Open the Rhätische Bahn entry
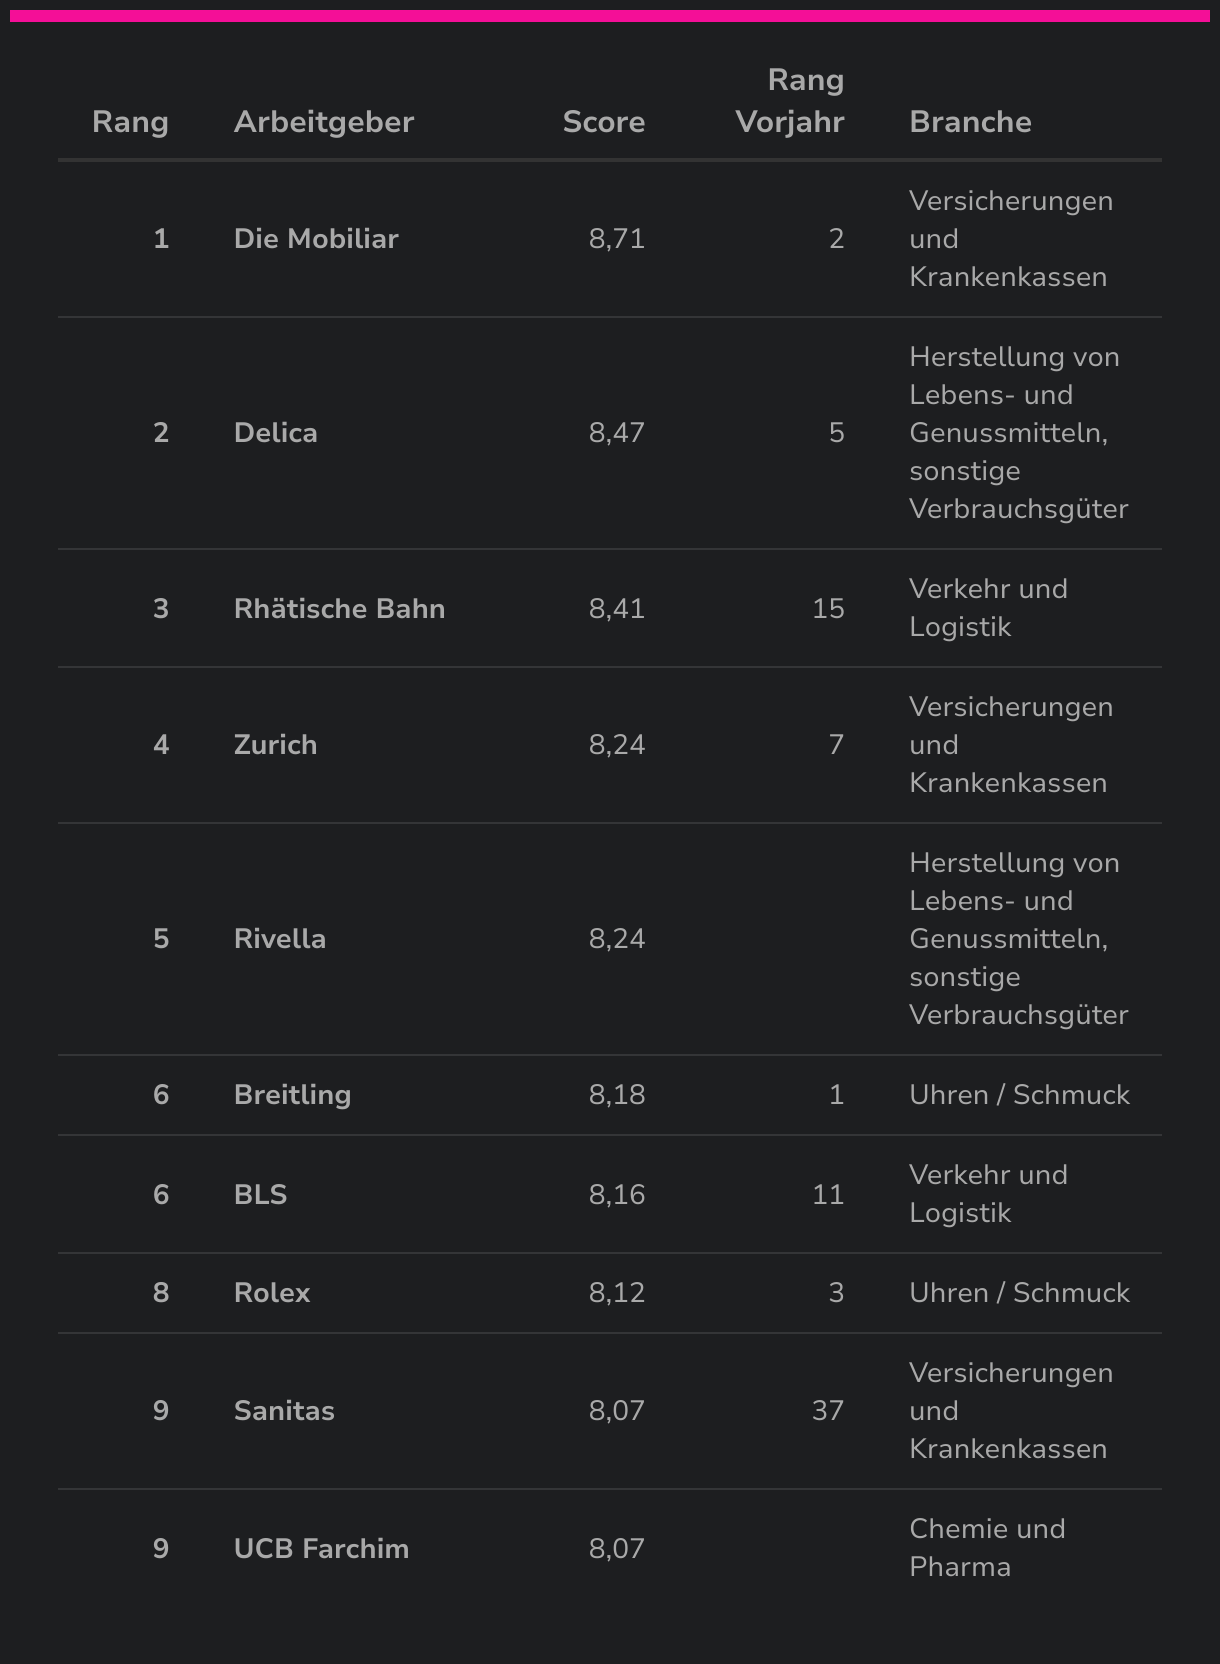The height and width of the screenshot is (1664, 1220). pyautogui.click(x=339, y=609)
